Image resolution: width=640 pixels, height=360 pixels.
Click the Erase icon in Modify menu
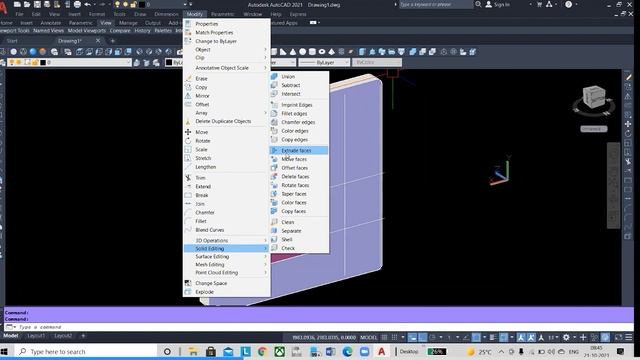coord(188,78)
